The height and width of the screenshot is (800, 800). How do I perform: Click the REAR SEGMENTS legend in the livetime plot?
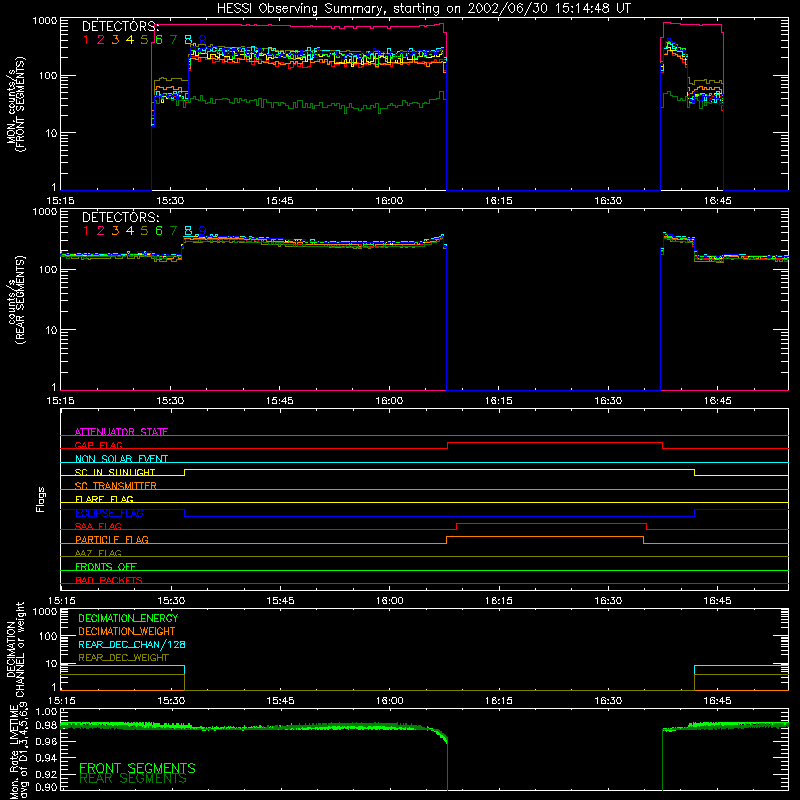pyautogui.click(x=133, y=779)
